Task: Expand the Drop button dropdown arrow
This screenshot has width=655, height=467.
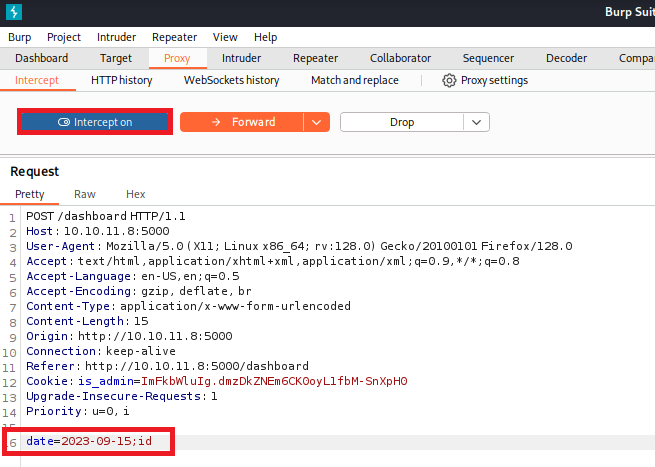Action: 476,122
